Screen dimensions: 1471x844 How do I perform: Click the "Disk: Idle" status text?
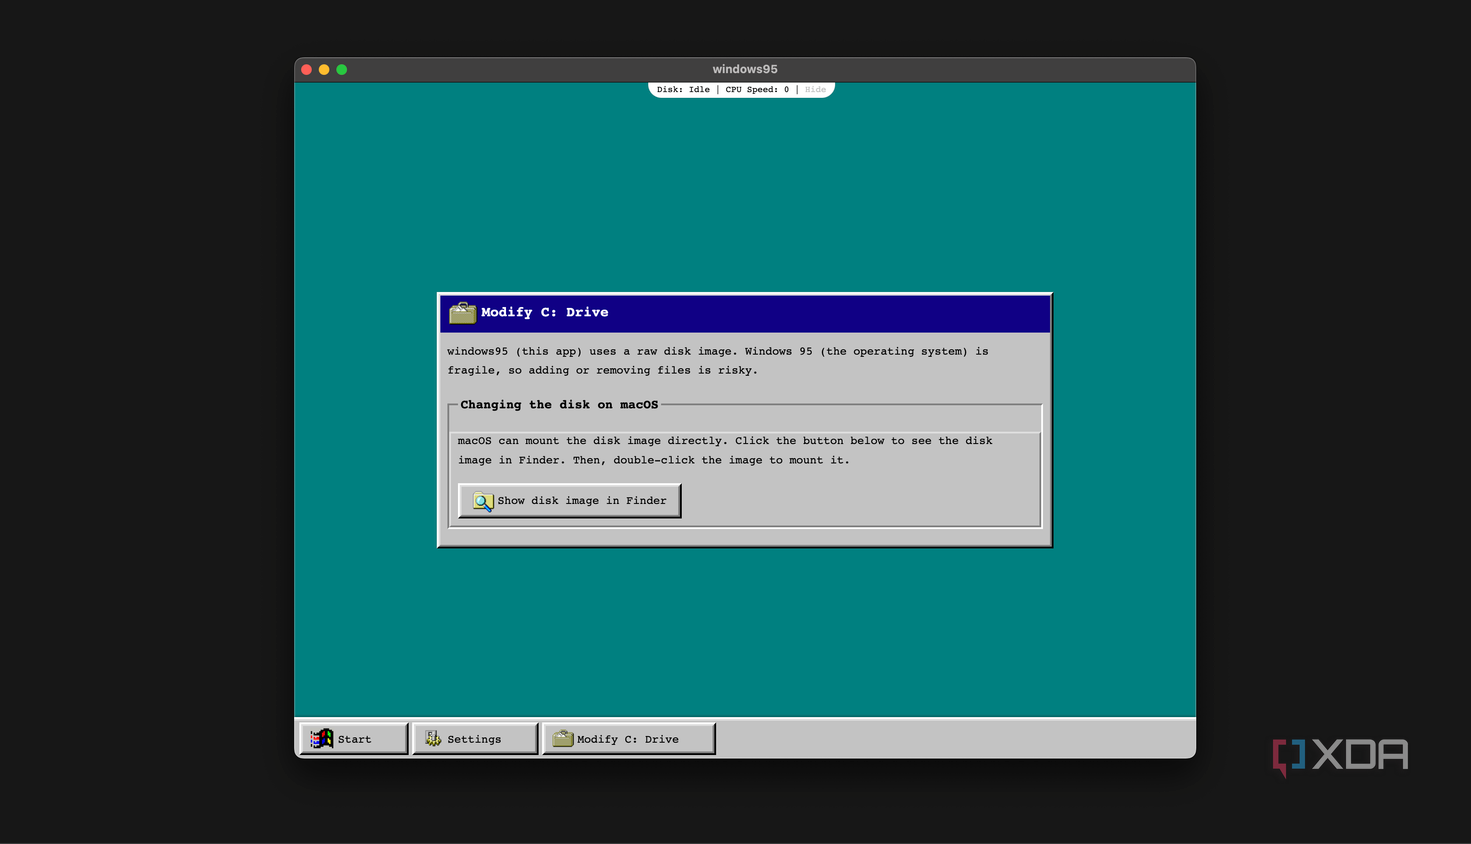[x=683, y=90]
